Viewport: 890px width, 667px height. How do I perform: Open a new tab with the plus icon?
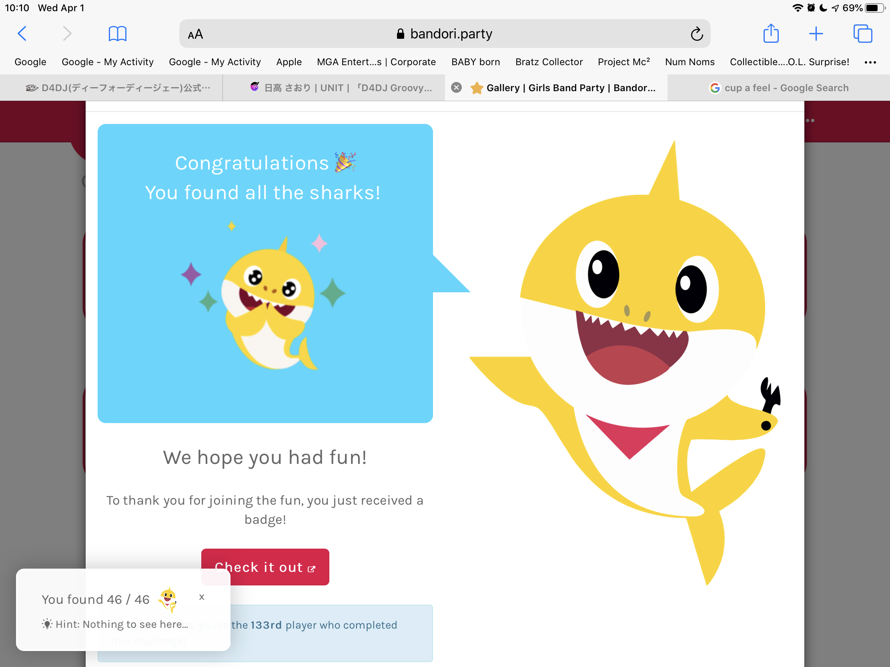(816, 33)
